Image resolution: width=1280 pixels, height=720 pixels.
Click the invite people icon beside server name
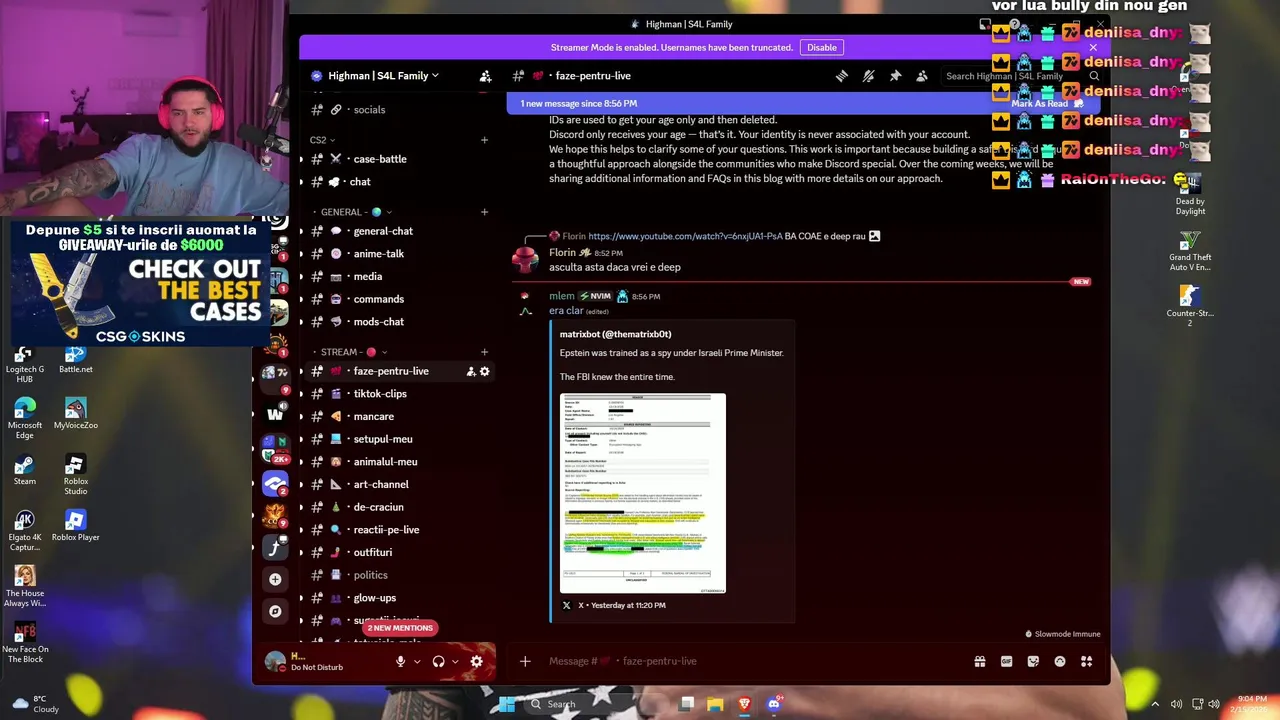point(485,76)
